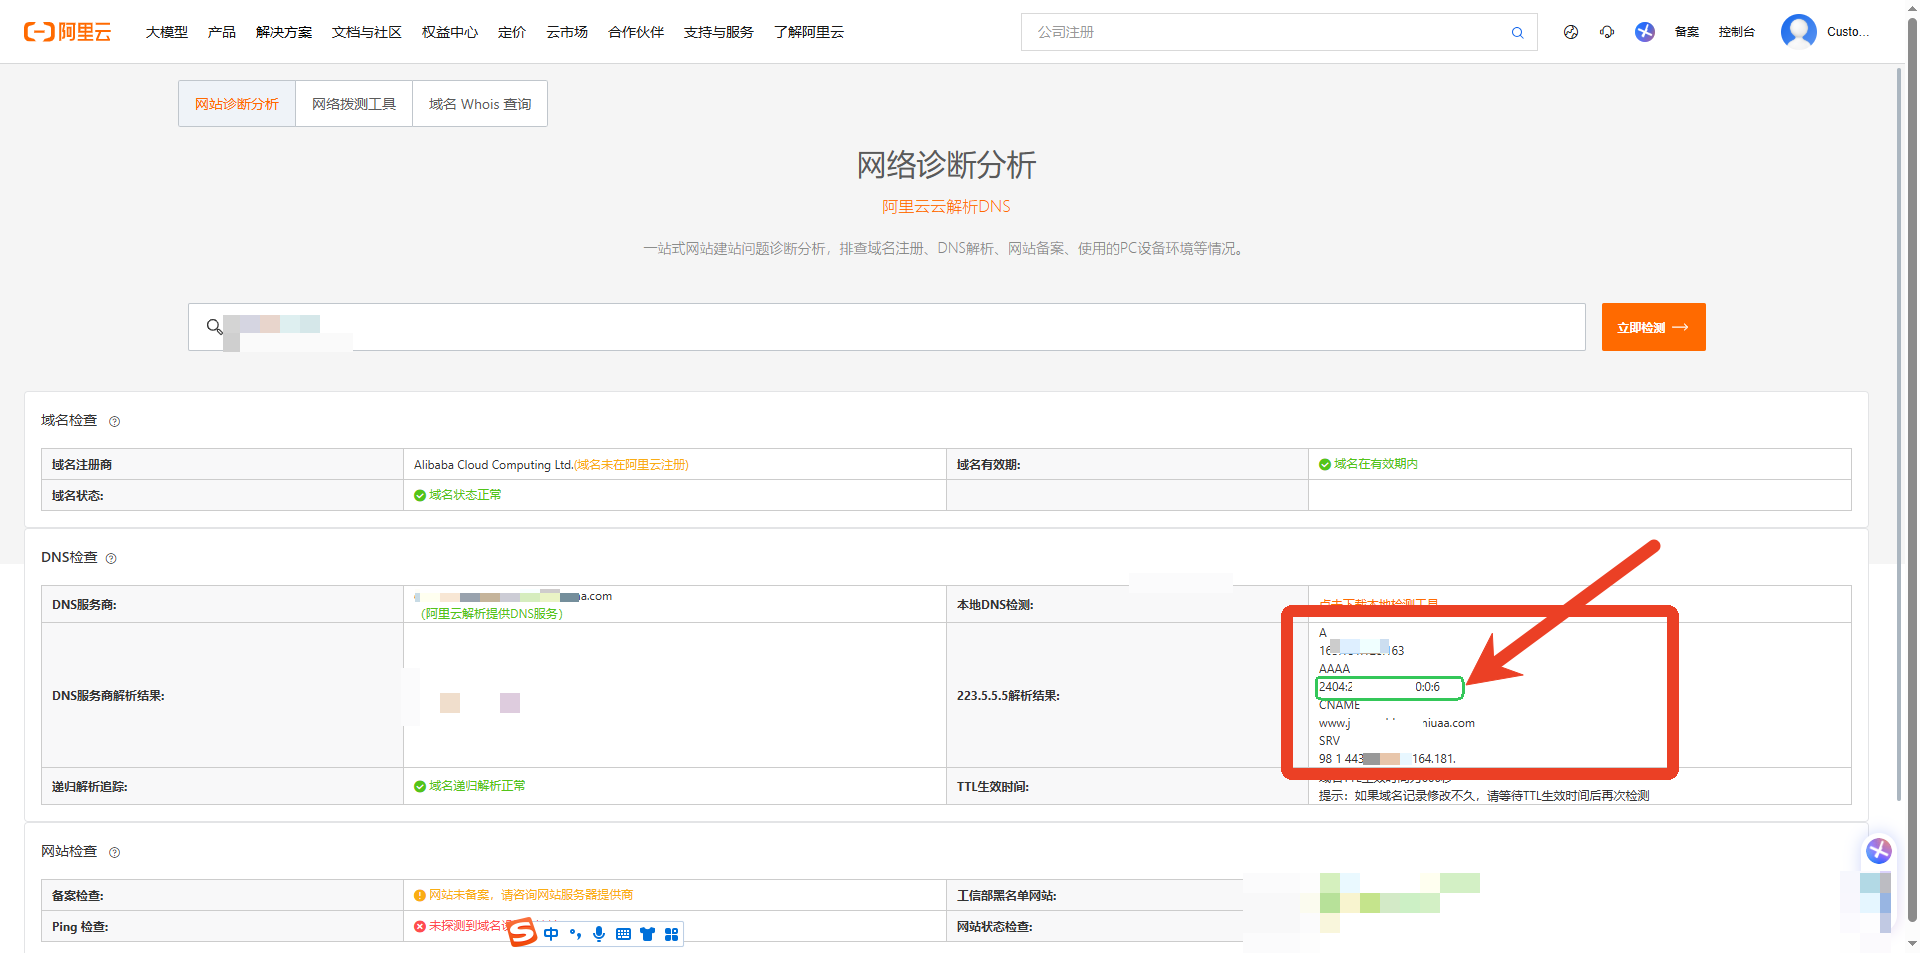This screenshot has height=953, width=1920.
Task: Open the blue AI assistant icon in header
Action: [1645, 32]
